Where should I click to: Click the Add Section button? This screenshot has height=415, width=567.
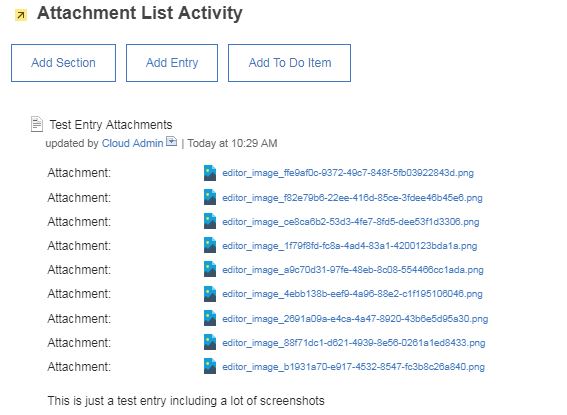click(63, 63)
